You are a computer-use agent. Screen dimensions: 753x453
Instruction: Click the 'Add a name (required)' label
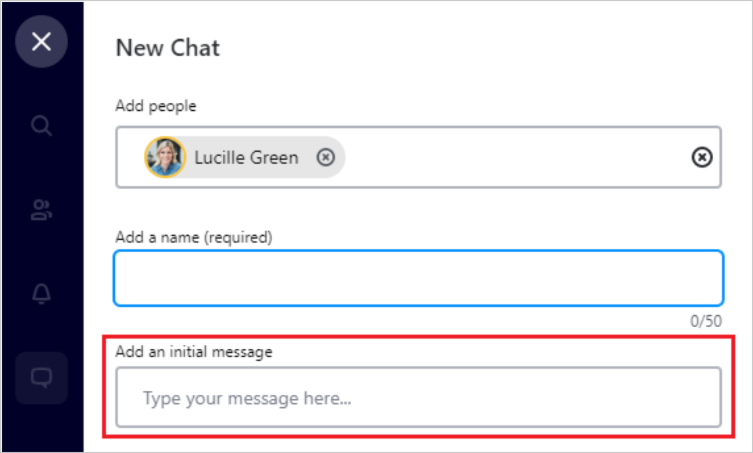[194, 237]
